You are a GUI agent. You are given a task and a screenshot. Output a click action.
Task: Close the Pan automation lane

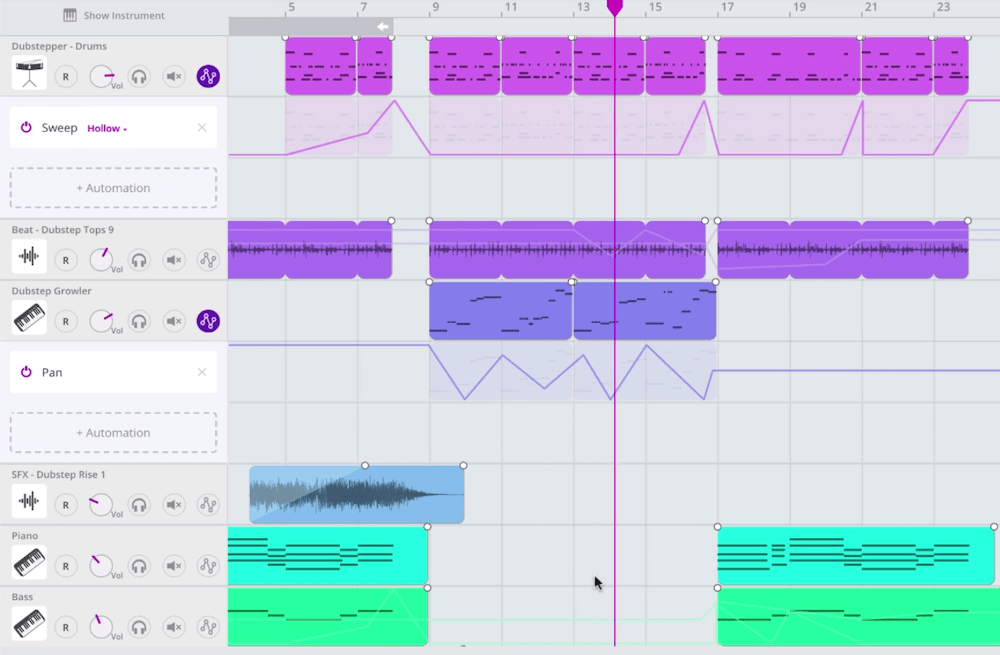tap(200, 371)
